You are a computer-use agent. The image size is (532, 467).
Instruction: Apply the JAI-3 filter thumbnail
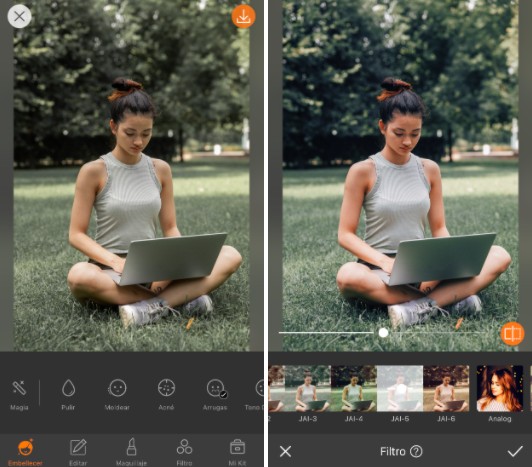[308, 394]
